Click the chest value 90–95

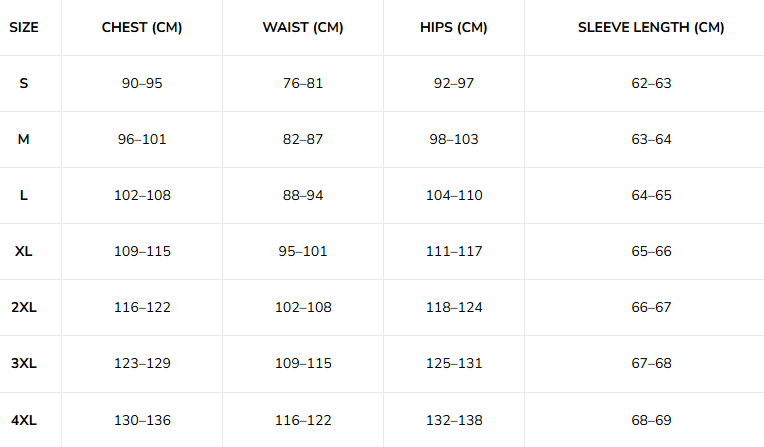pyautogui.click(x=142, y=83)
